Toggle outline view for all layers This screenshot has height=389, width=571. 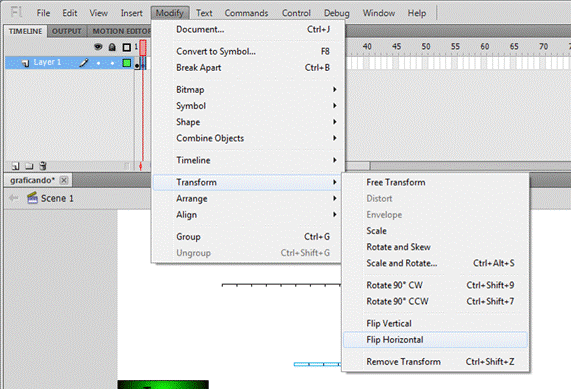pyautogui.click(x=126, y=47)
